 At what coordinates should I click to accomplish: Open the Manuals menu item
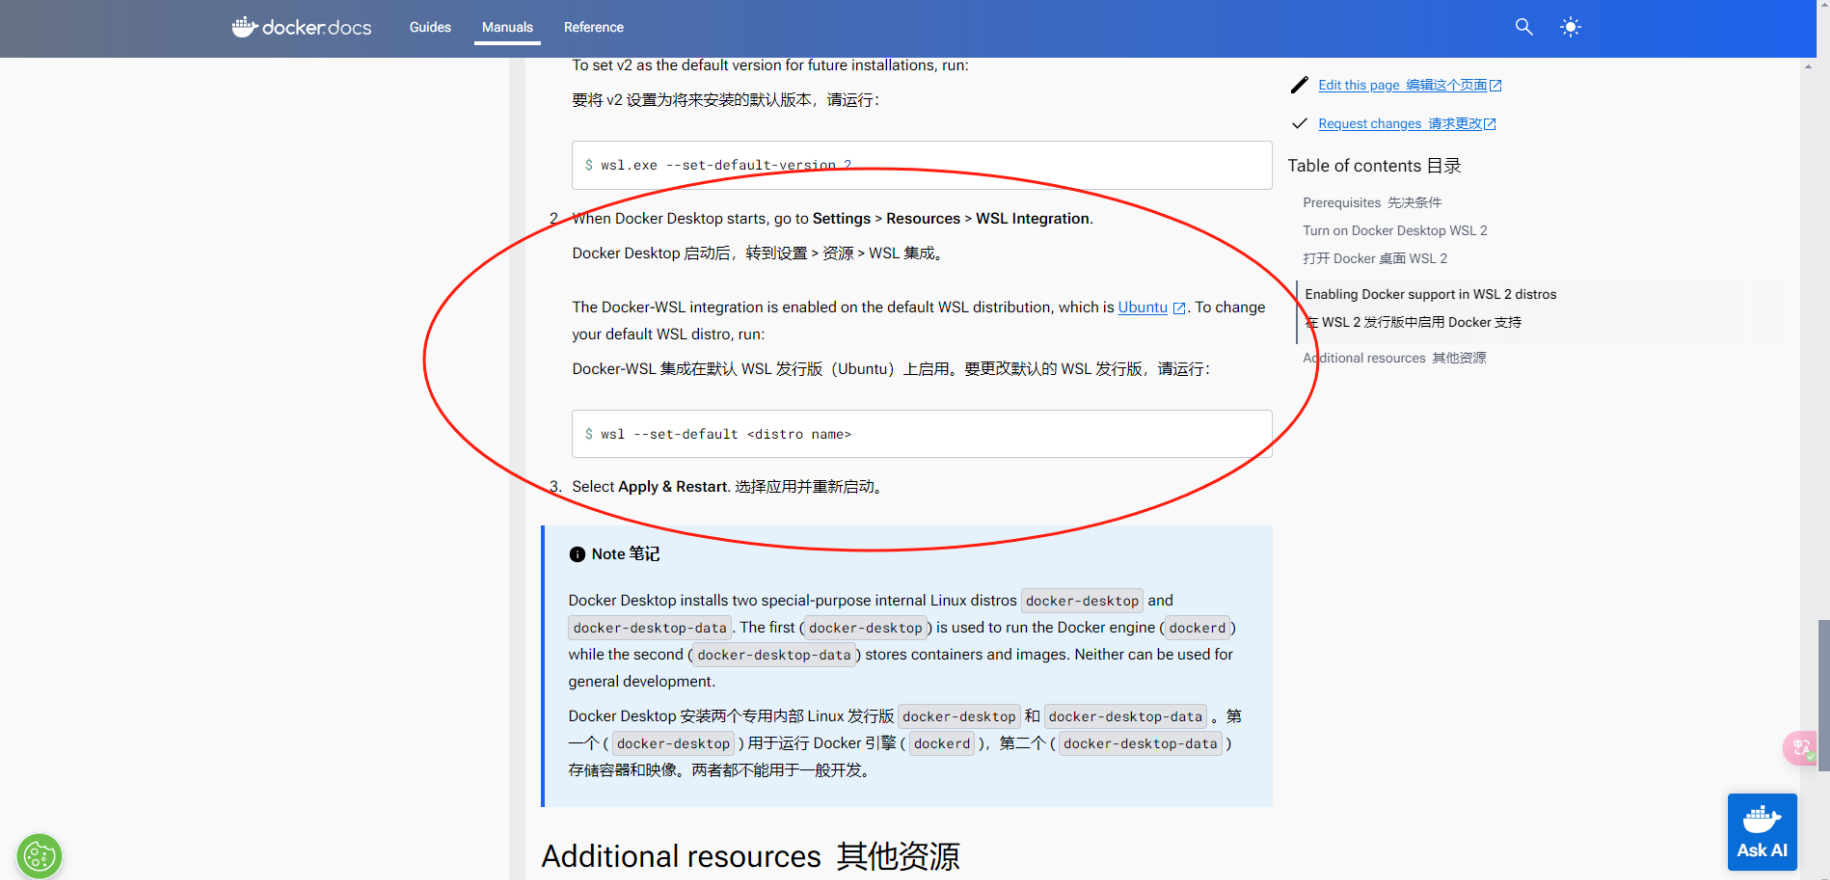coord(507,27)
